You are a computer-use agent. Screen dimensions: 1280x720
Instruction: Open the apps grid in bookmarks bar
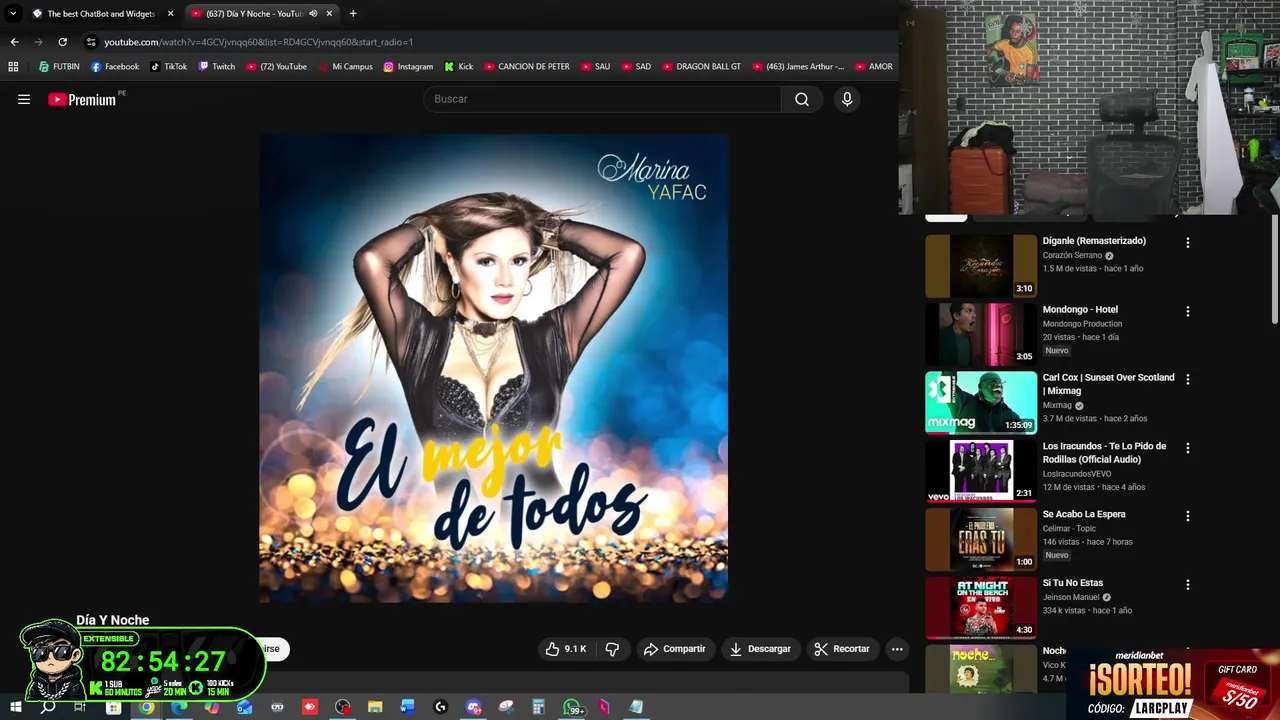[x=13, y=67]
